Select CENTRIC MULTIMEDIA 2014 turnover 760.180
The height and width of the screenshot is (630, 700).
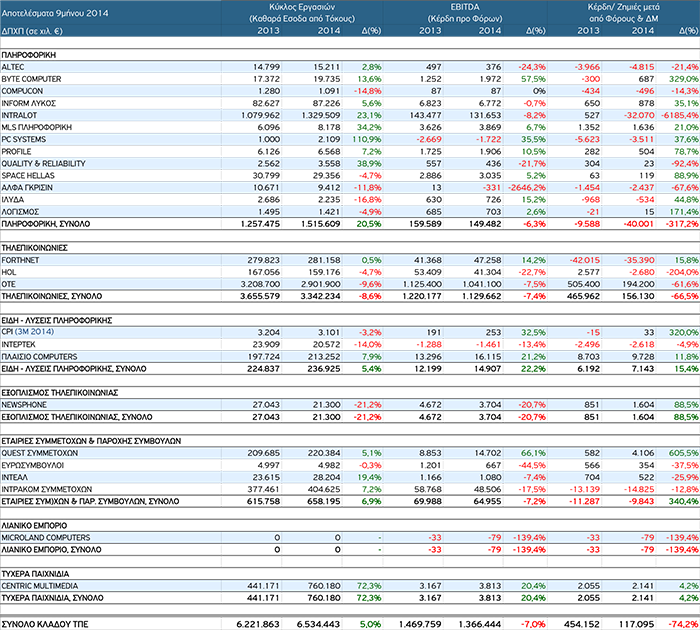324,586
